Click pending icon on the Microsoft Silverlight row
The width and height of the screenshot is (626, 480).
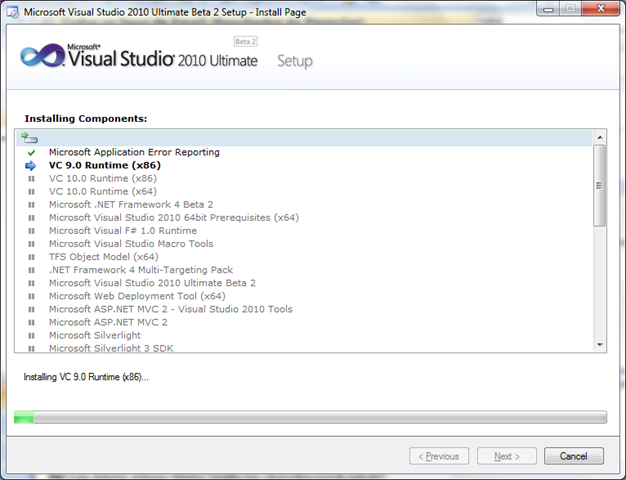point(32,335)
